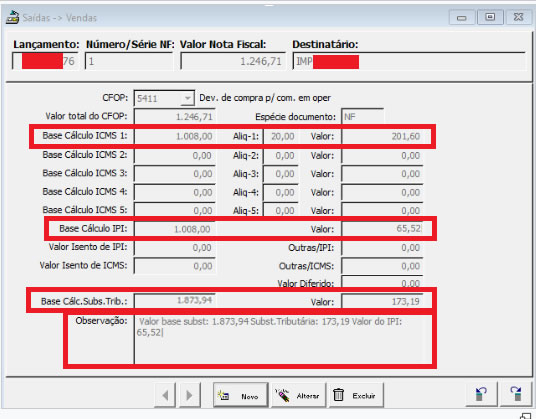Click the Saídas Vendas window icon

click(x=12, y=17)
